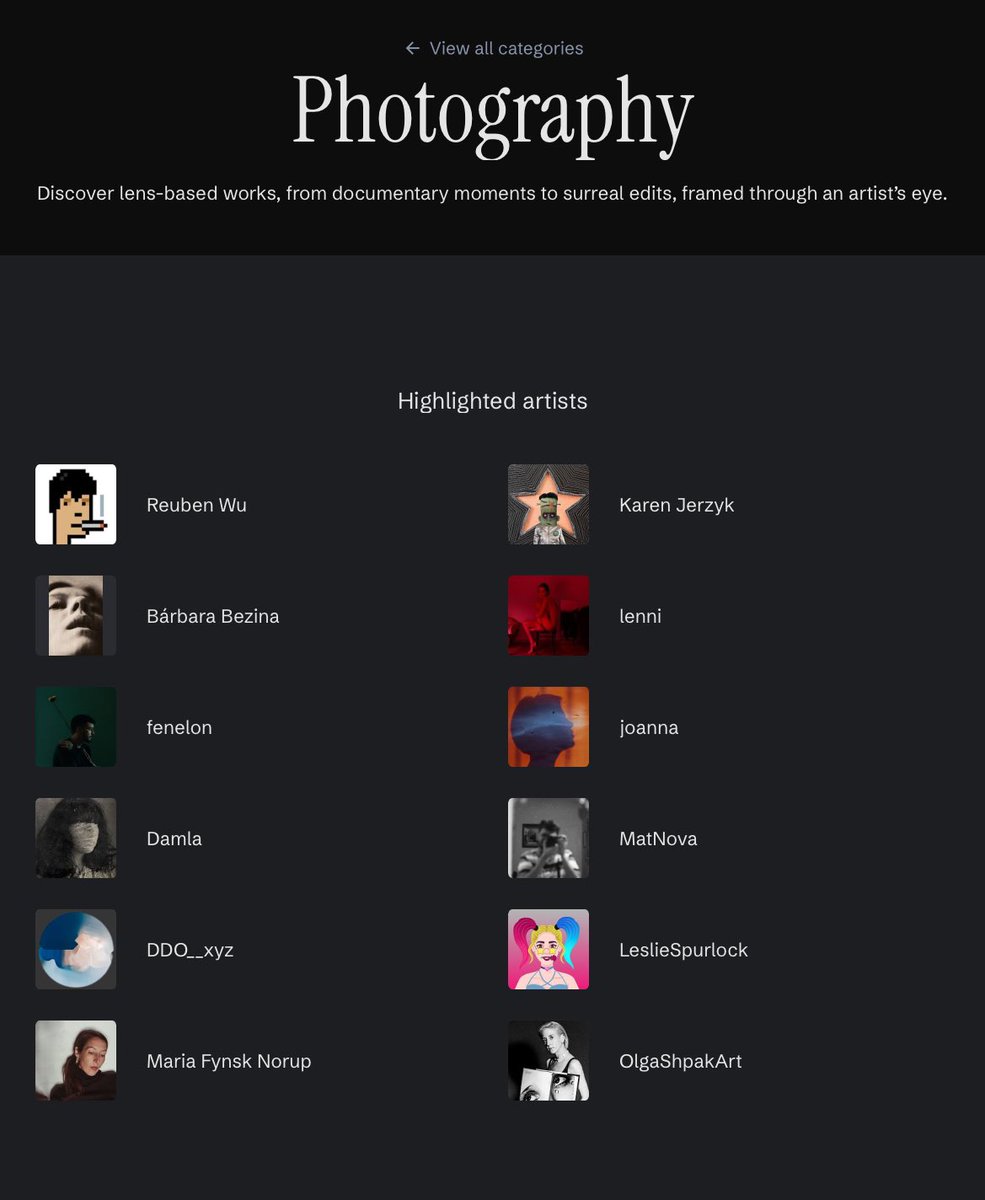Click the Discover lens-based works description
The height and width of the screenshot is (1200, 985).
point(492,193)
